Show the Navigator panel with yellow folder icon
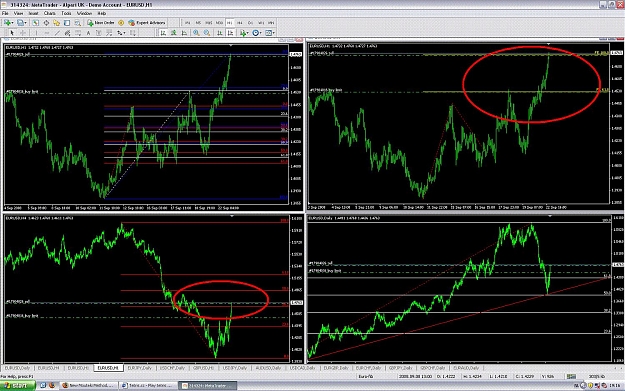625x391 pixels. pos(57,23)
